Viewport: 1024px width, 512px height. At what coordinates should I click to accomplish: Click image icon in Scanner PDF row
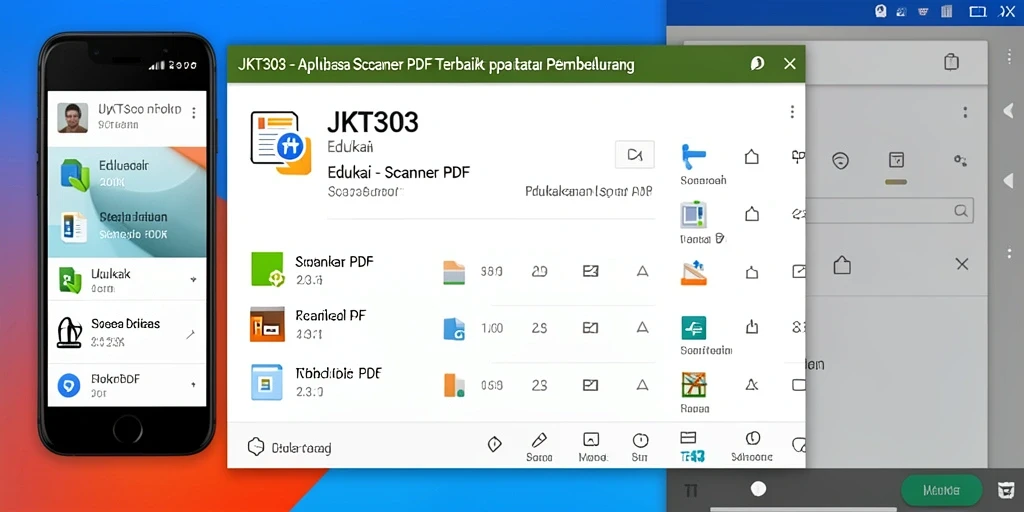tap(590, 271)
